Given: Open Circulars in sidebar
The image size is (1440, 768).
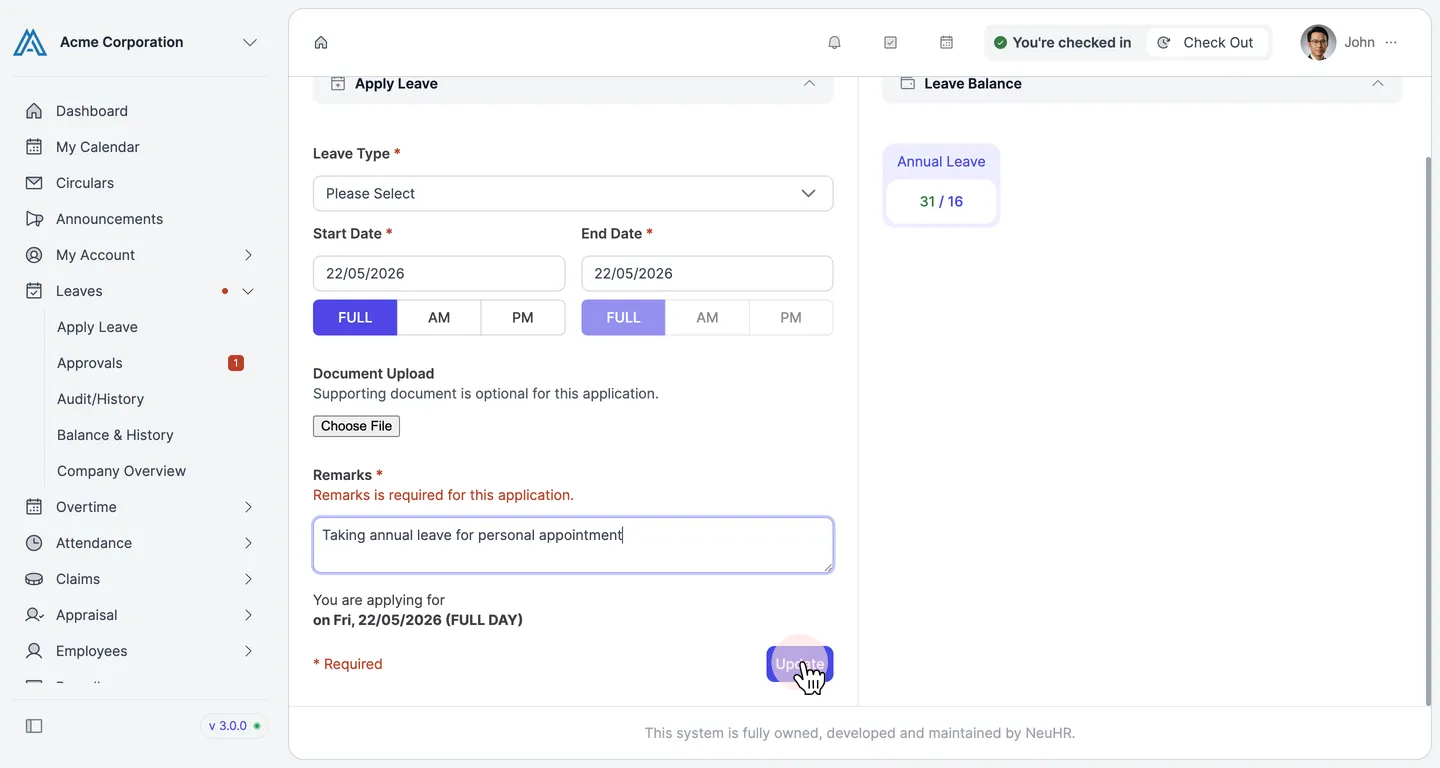Looking at the screenshot, I should coord(85,183).
